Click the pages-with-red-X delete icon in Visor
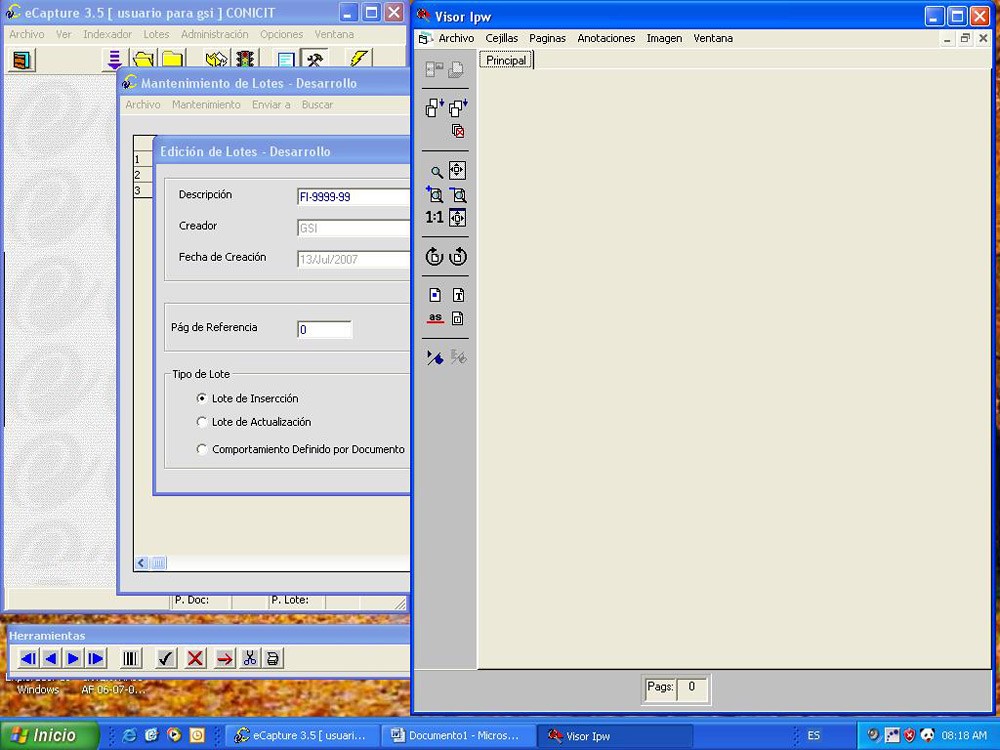This screenshot has height=750, width=1000. click(458, 131)
